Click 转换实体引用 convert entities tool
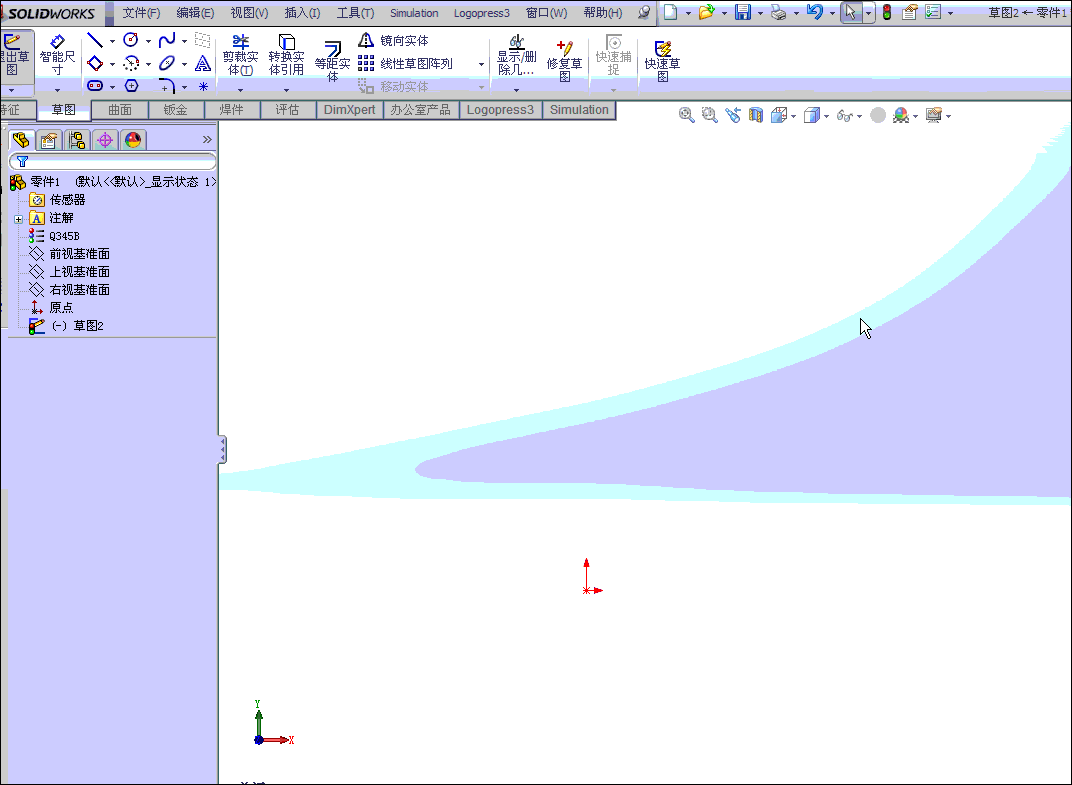 point(286,54)
